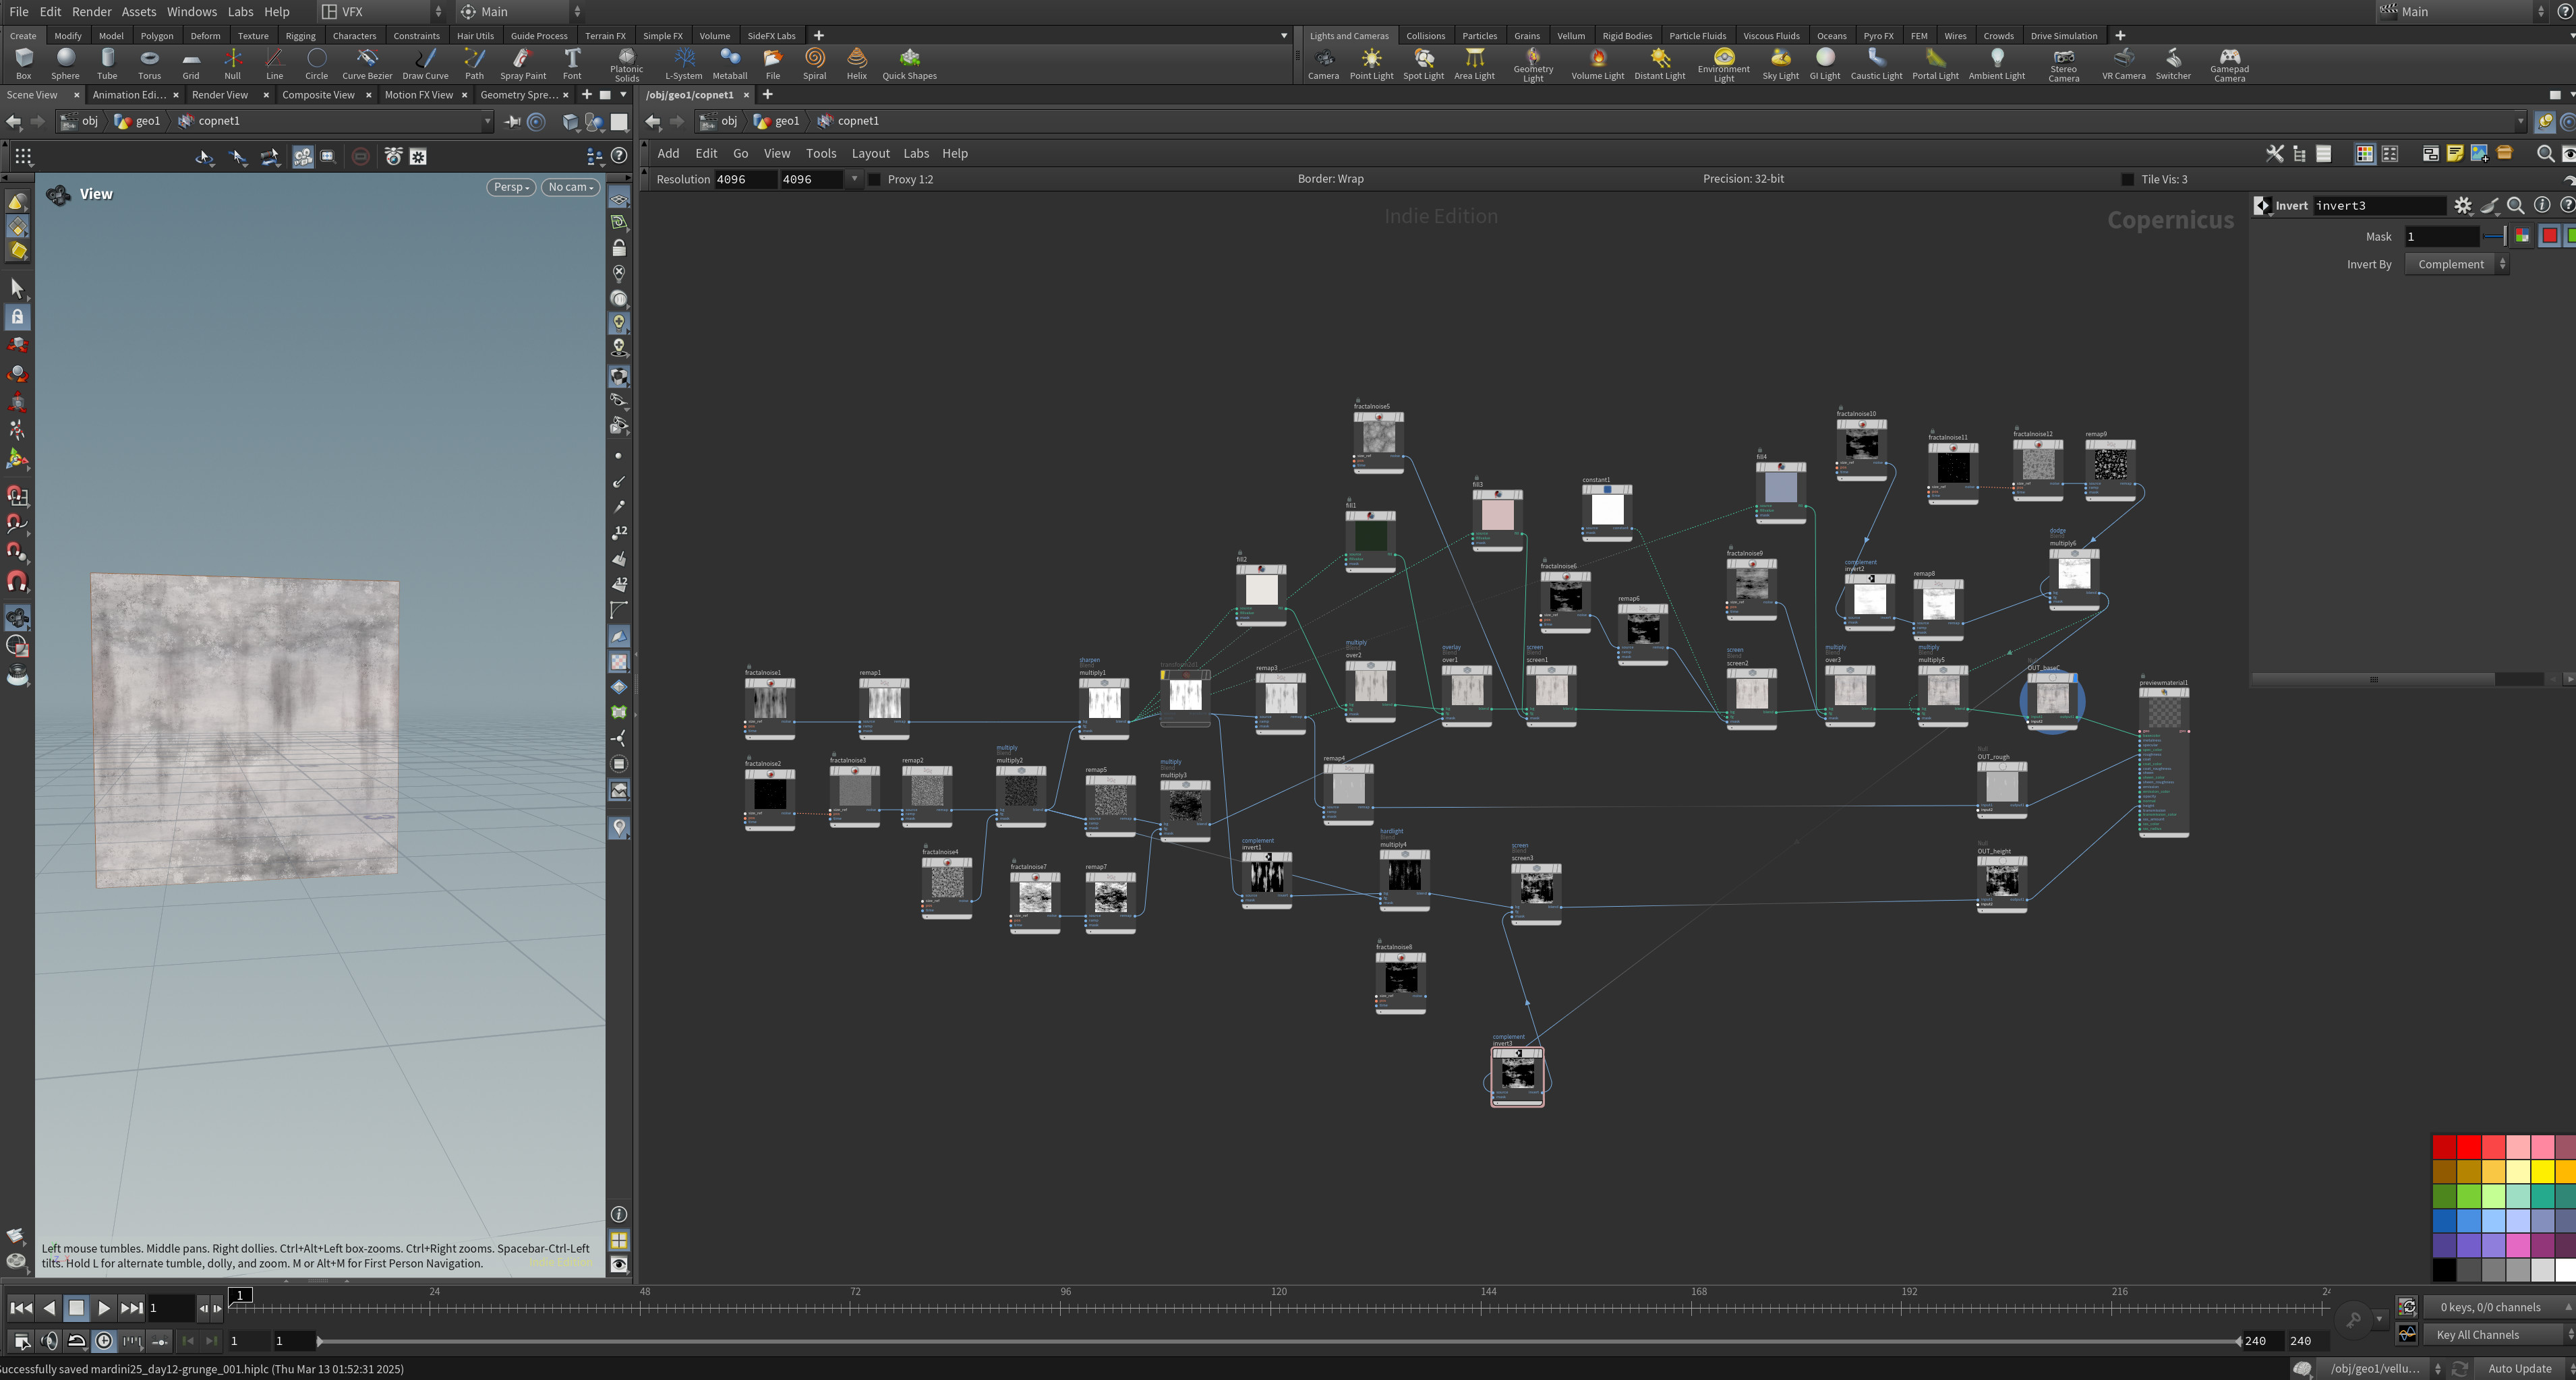Select the Sphere shelf tool
Viewport: 2576px width, 1380px height.
point(65,64)
